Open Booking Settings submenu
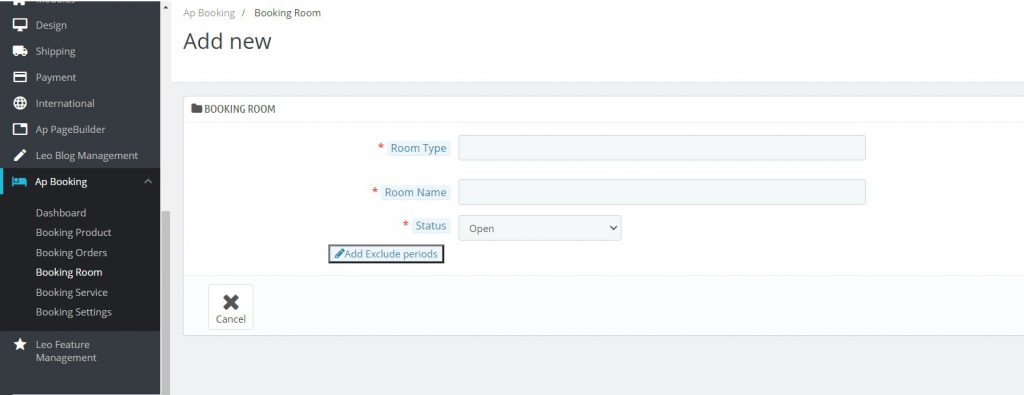Viewport: 1024px width, 395px height. [74, 312]
